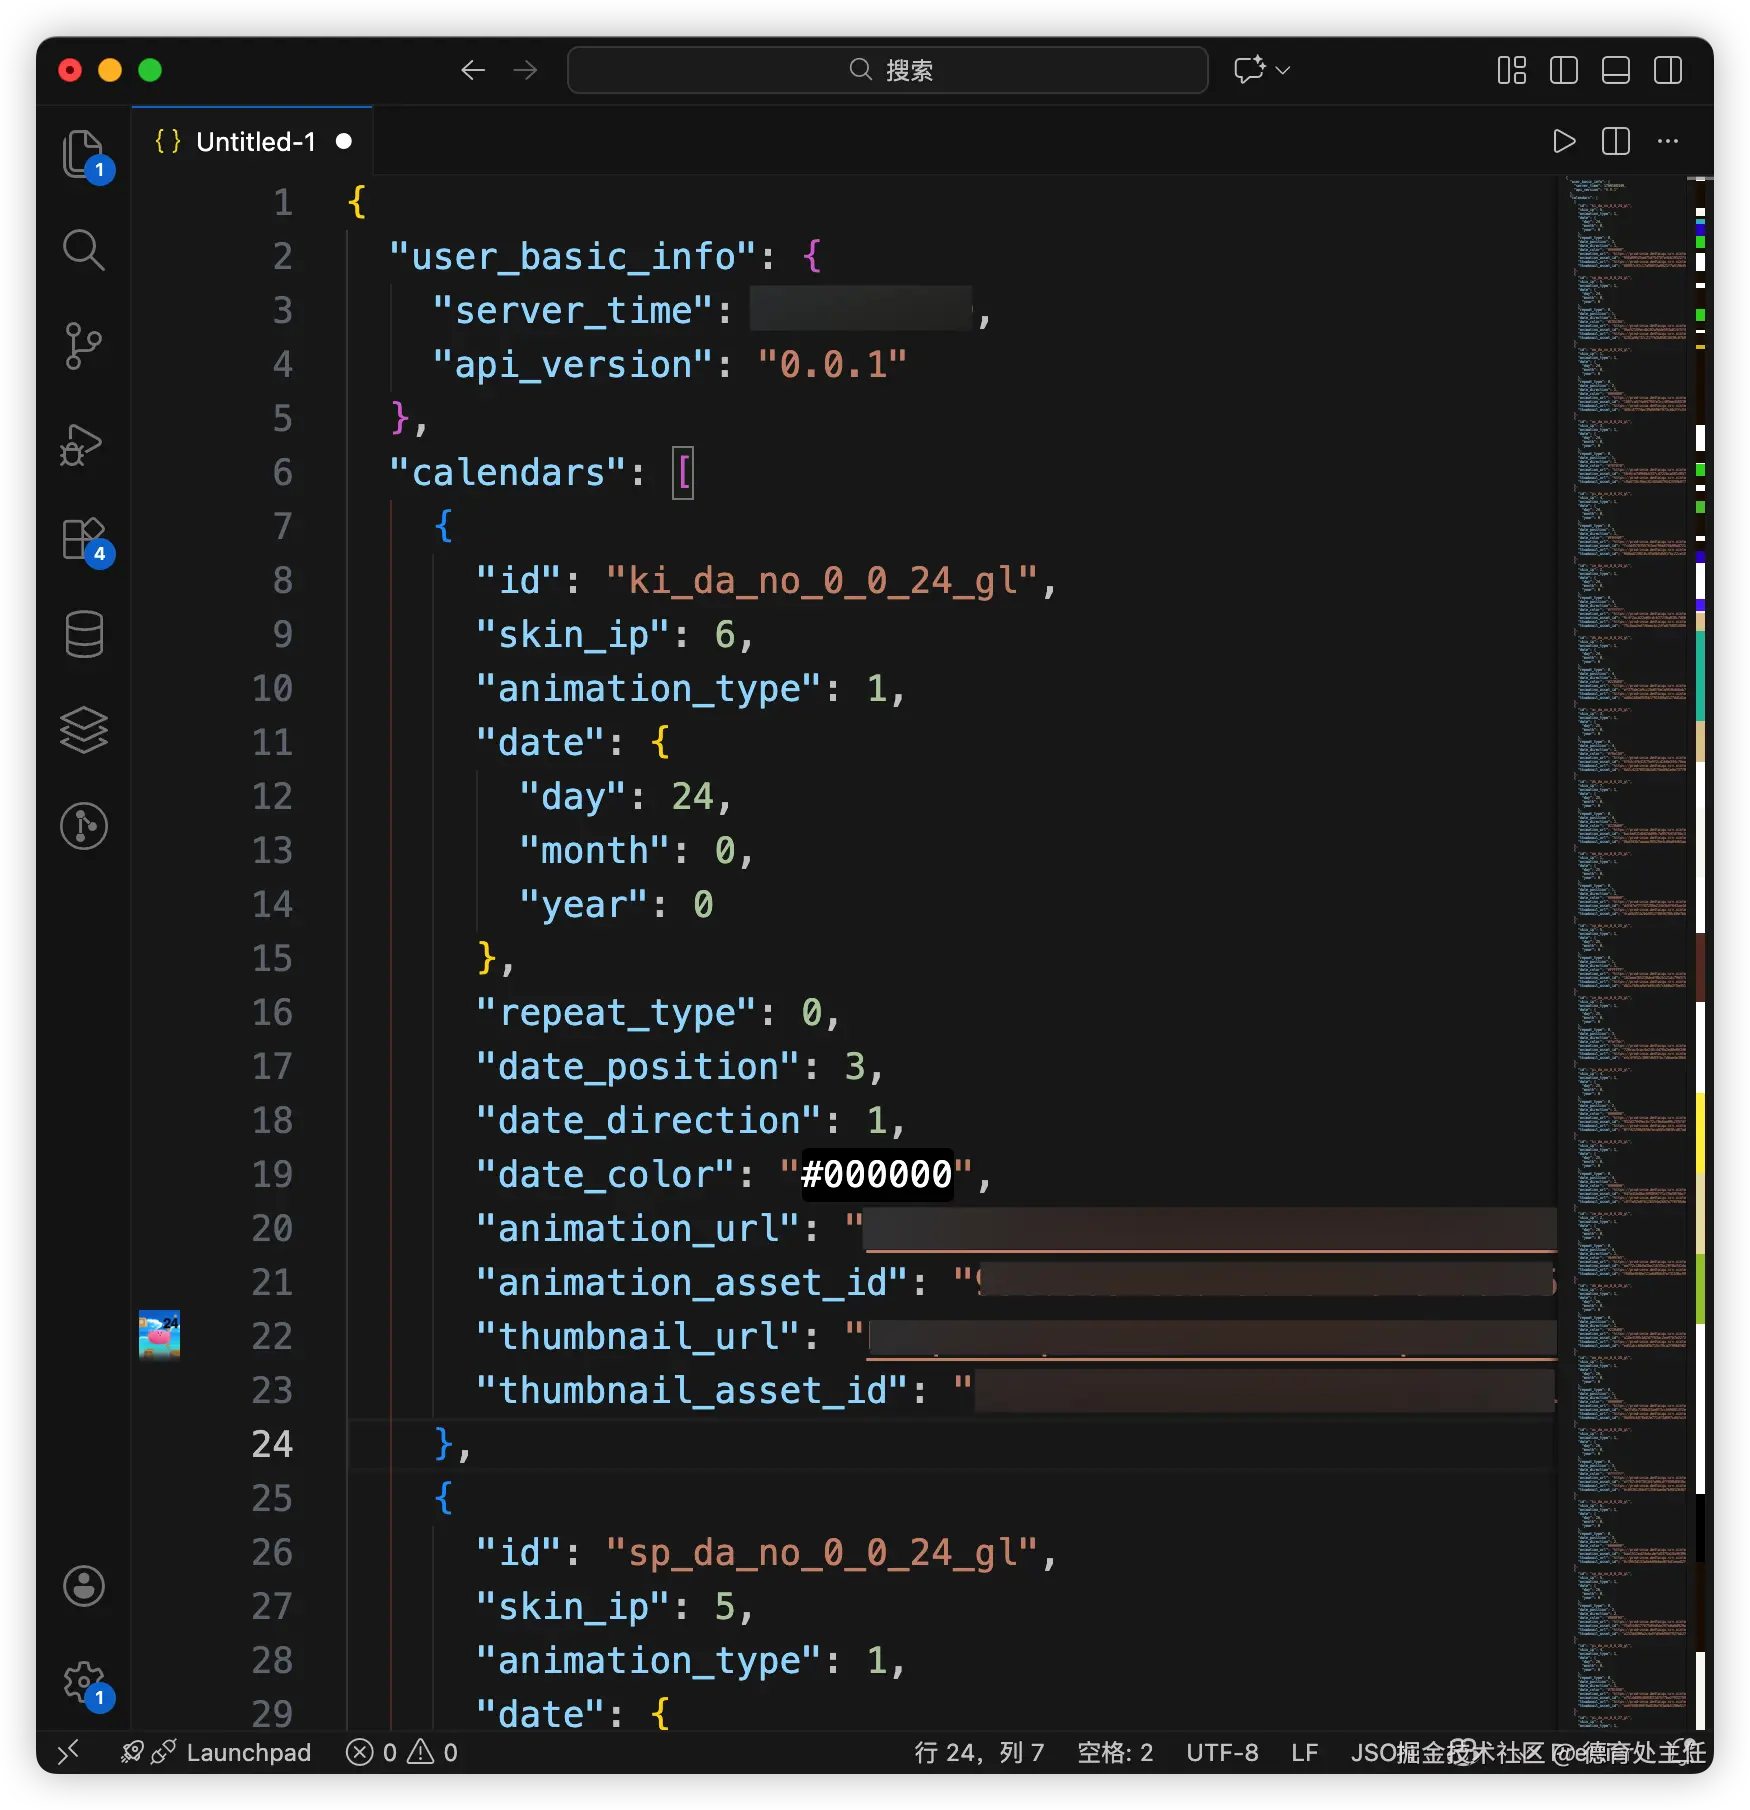Go back with the left arrow
The image size is (1750, 1810).
click(x=473, y=70)
